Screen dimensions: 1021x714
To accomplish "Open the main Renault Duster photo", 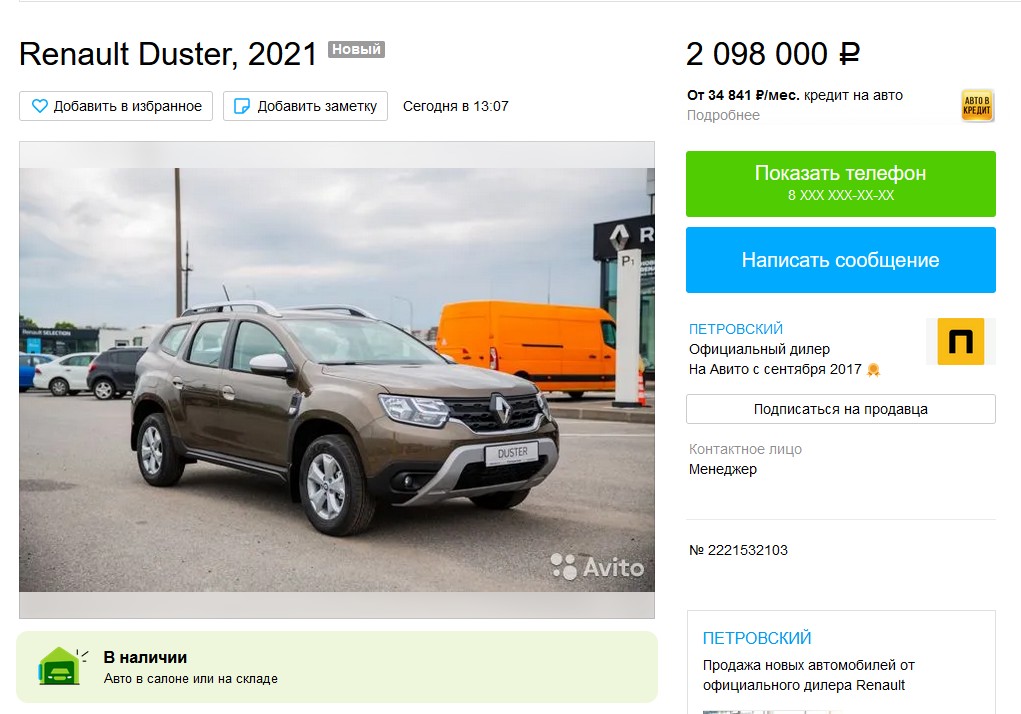I will [337, 379].
